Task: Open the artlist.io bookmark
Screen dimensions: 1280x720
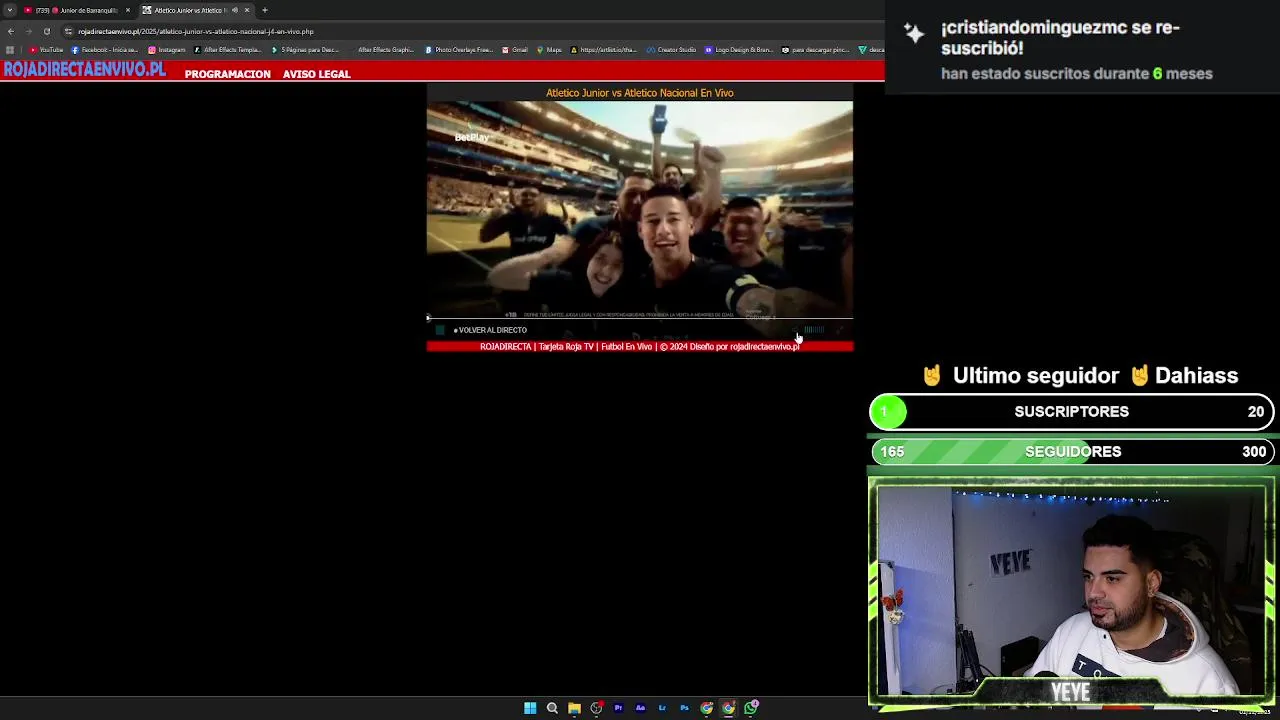Action: (604, 49)
